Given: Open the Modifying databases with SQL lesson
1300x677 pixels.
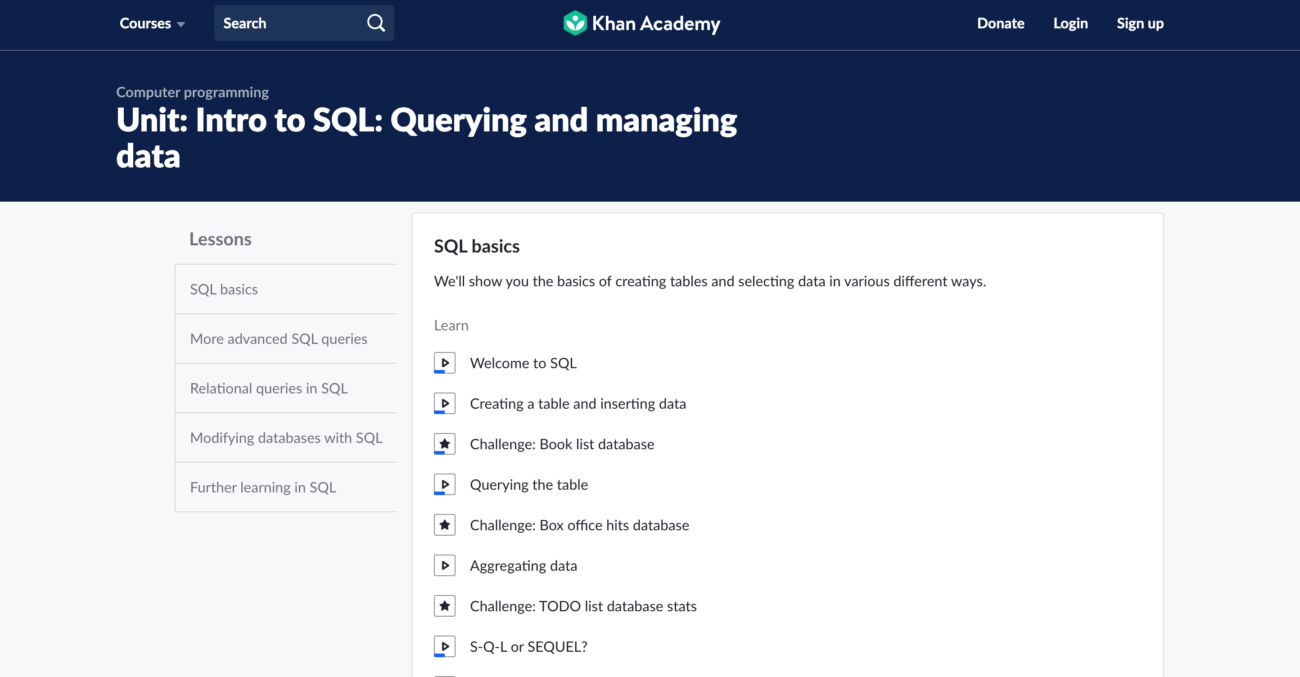Looking at the screenshot, I should click(x=285, y=437).
